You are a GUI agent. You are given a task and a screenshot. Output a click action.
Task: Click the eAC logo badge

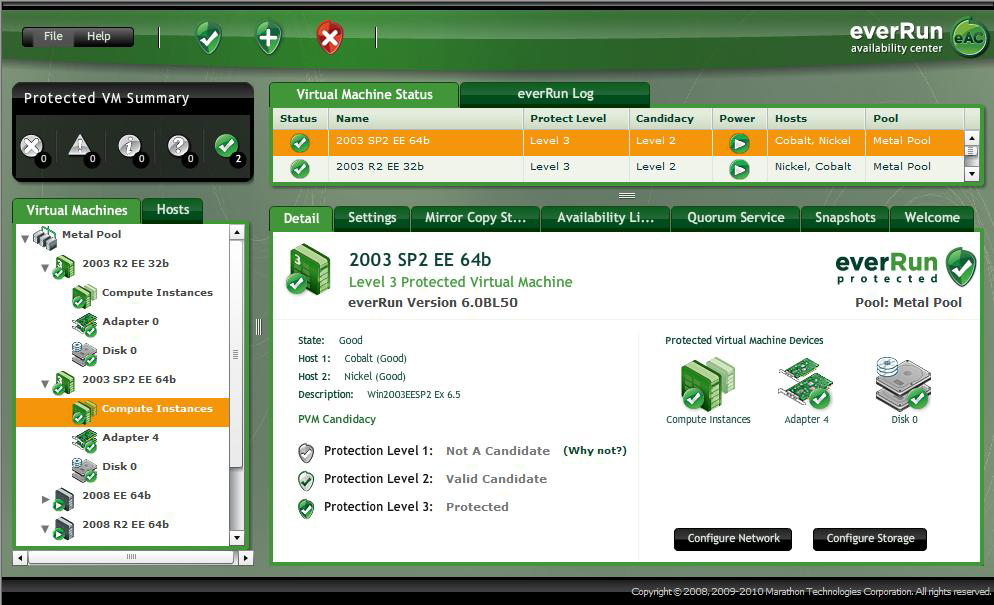[970, 37]
